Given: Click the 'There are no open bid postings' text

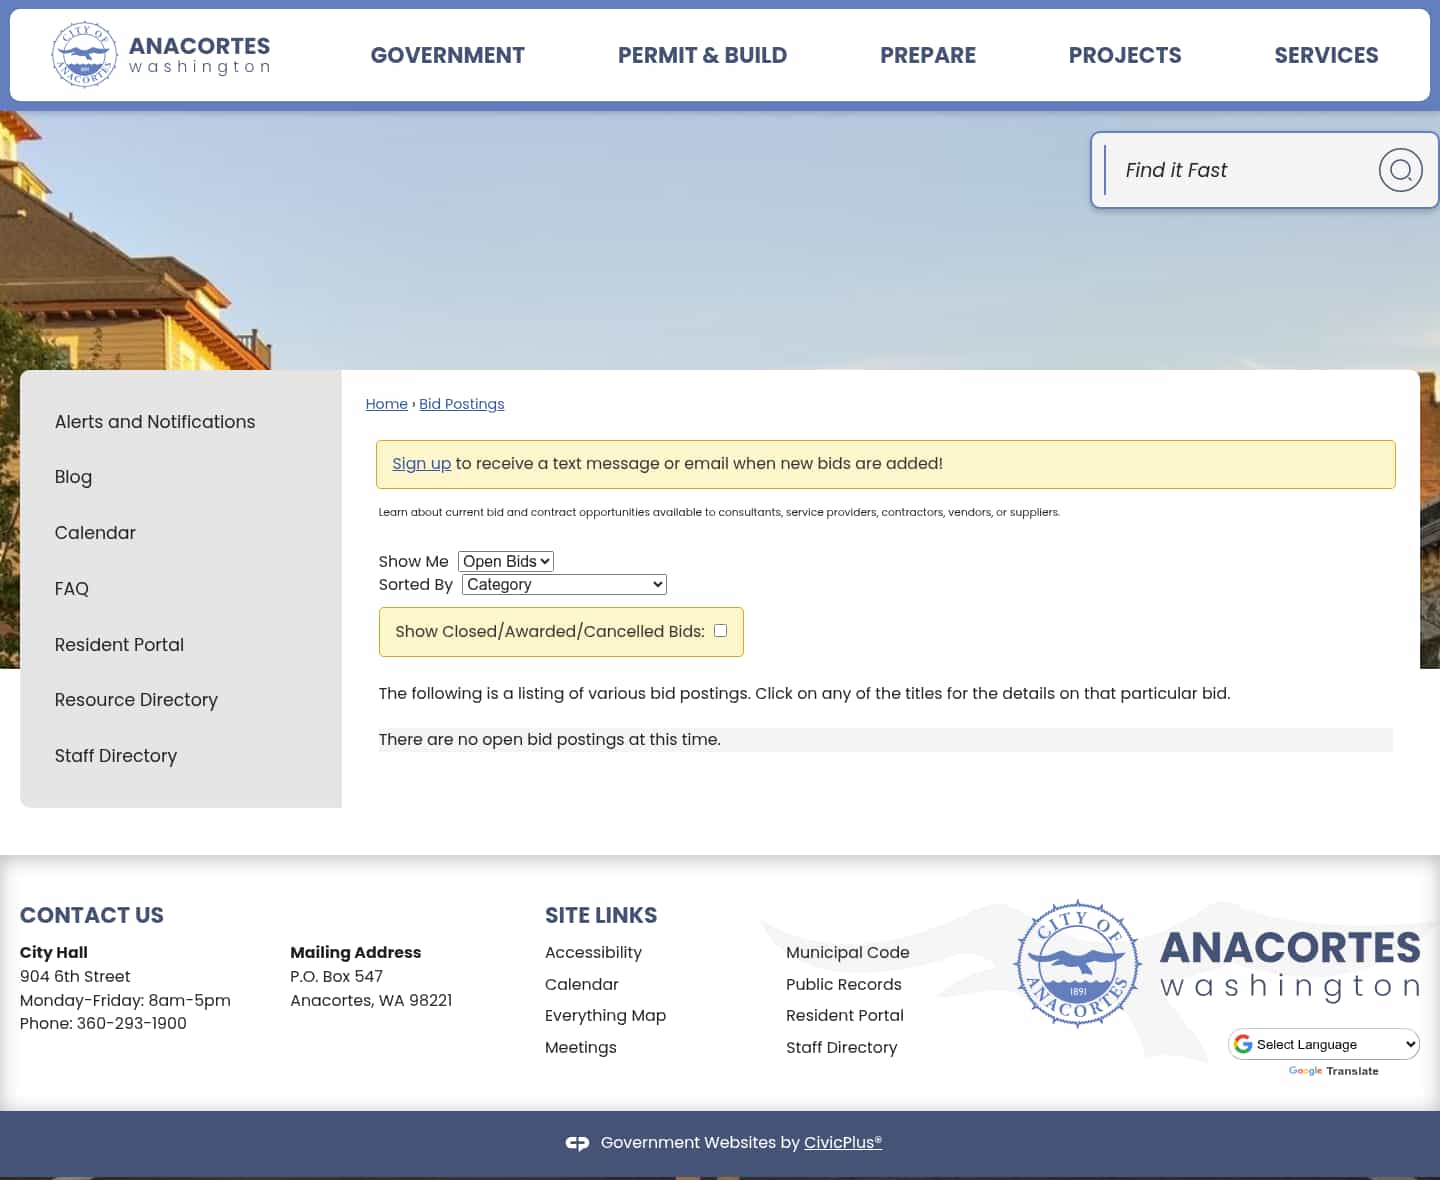Looking at the screenshot, I should 549,740.
